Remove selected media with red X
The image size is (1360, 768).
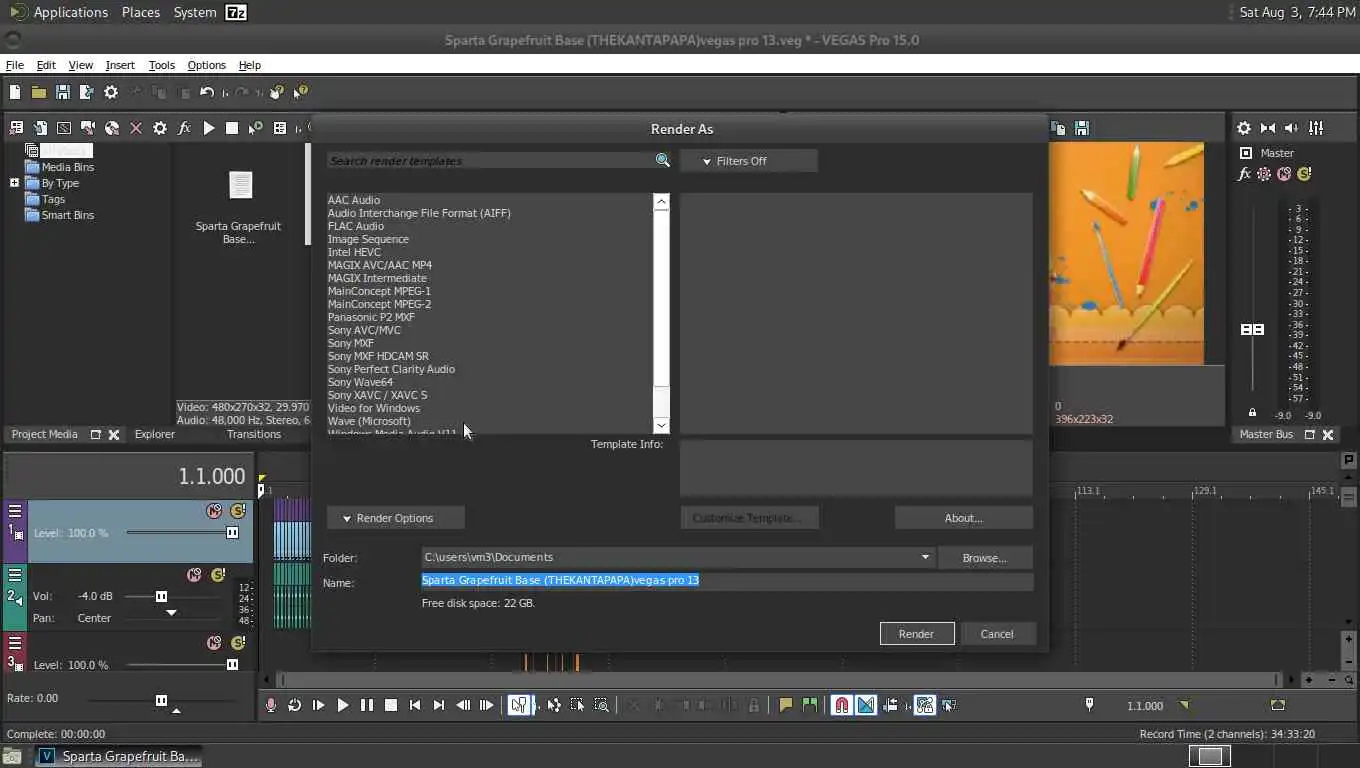coord(136,128)
